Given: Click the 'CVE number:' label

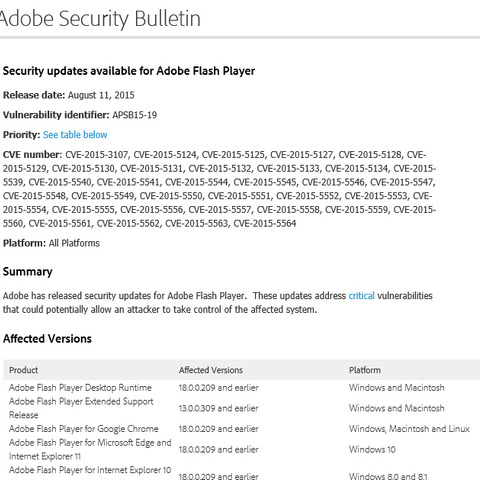Looking at the screenshot, I should coord(32,155).
